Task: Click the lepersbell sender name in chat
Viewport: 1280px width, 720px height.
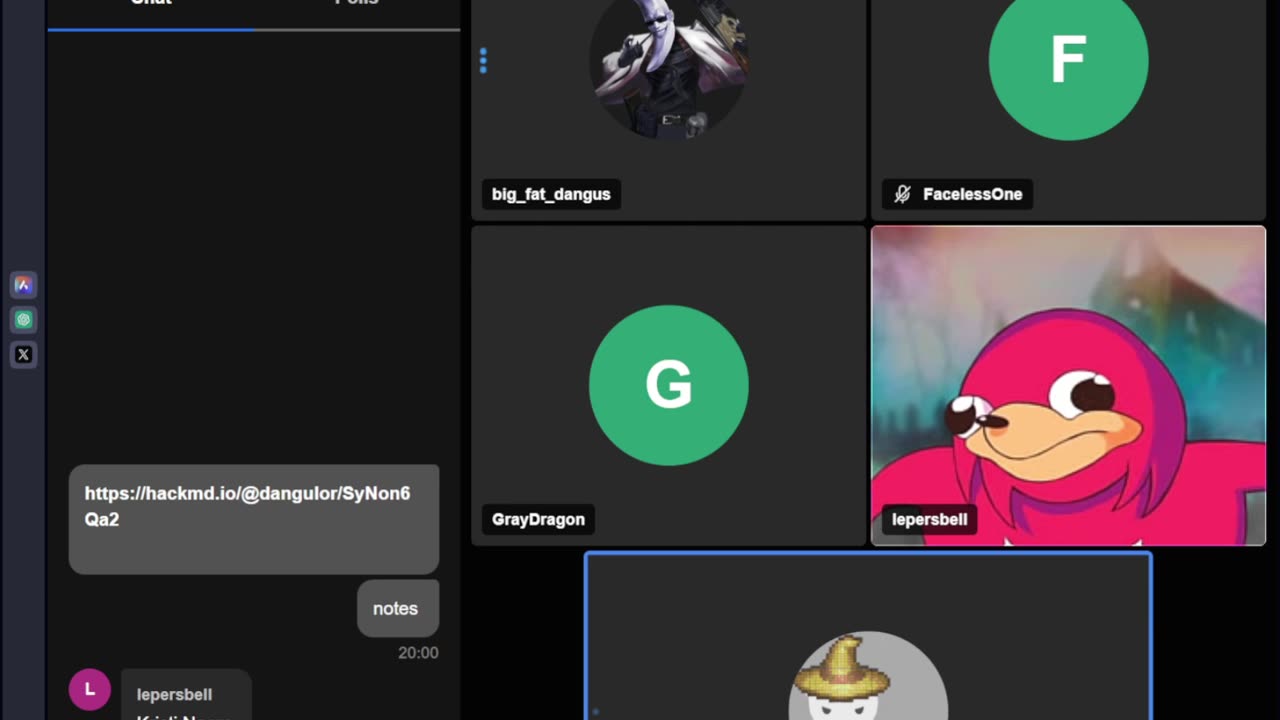Action: [174, 694]
